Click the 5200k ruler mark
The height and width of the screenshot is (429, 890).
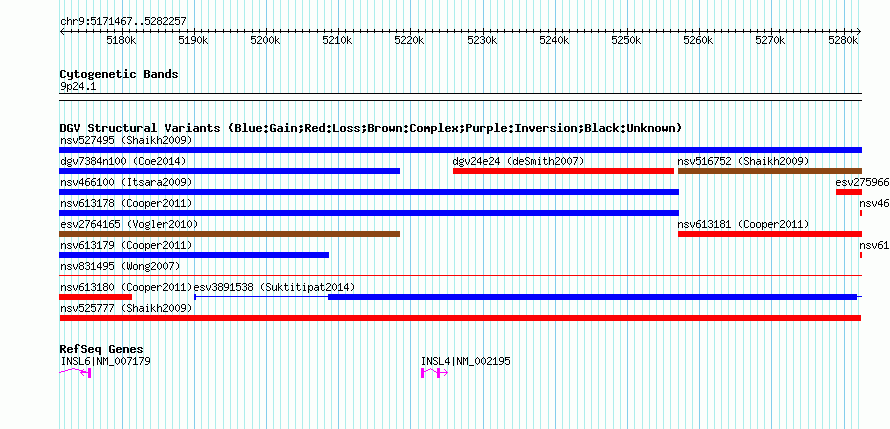266,41
